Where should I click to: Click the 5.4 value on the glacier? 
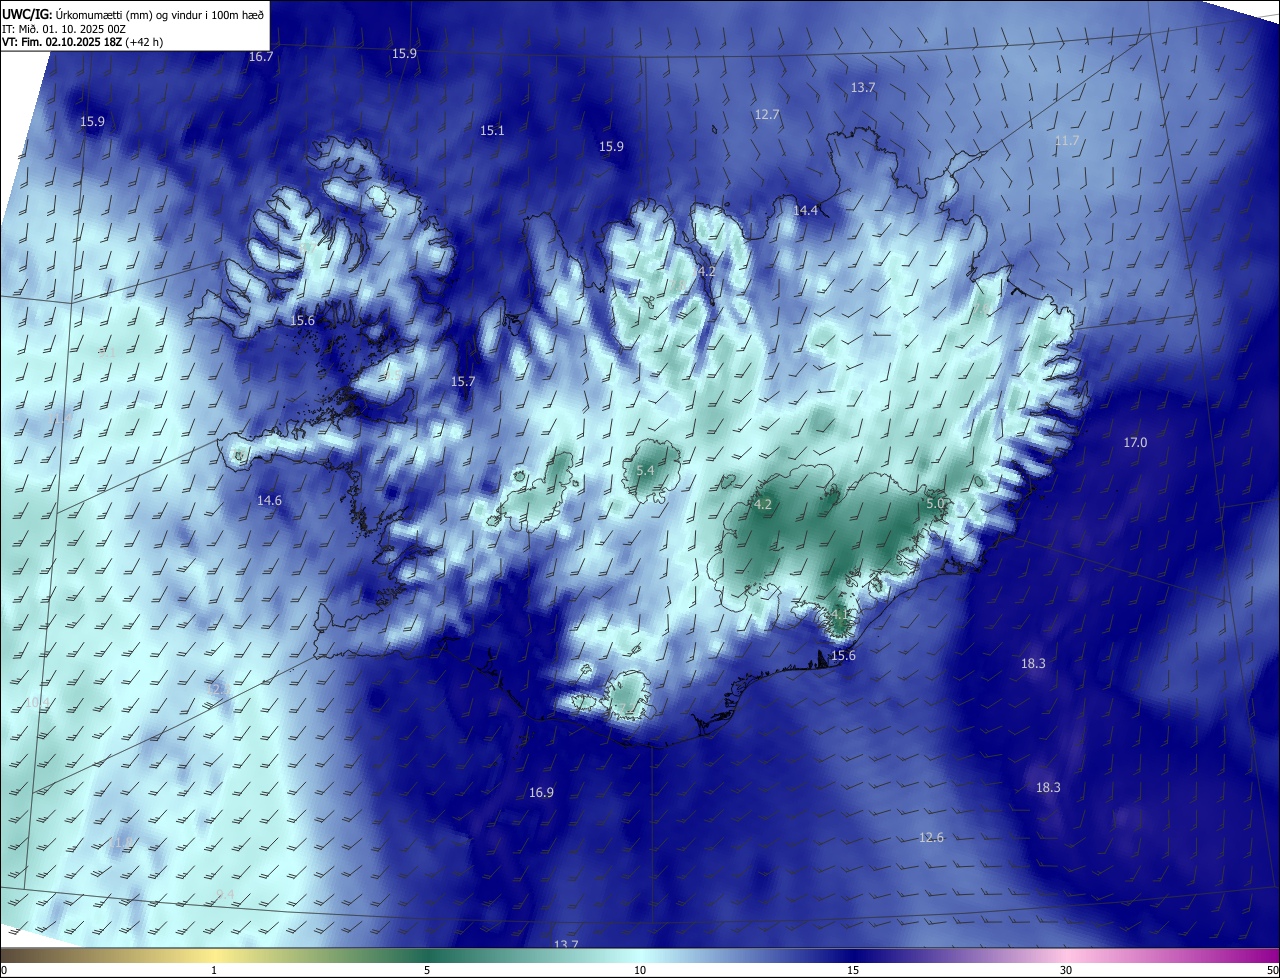pos(645,471)
